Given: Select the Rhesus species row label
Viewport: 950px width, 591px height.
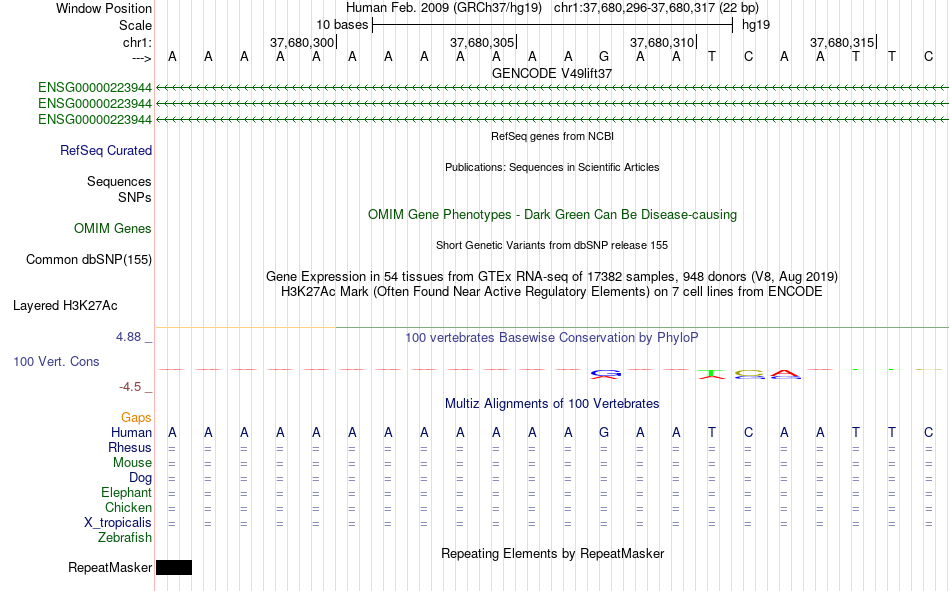Looking at the screenshot, I should [x=130, y=447].
